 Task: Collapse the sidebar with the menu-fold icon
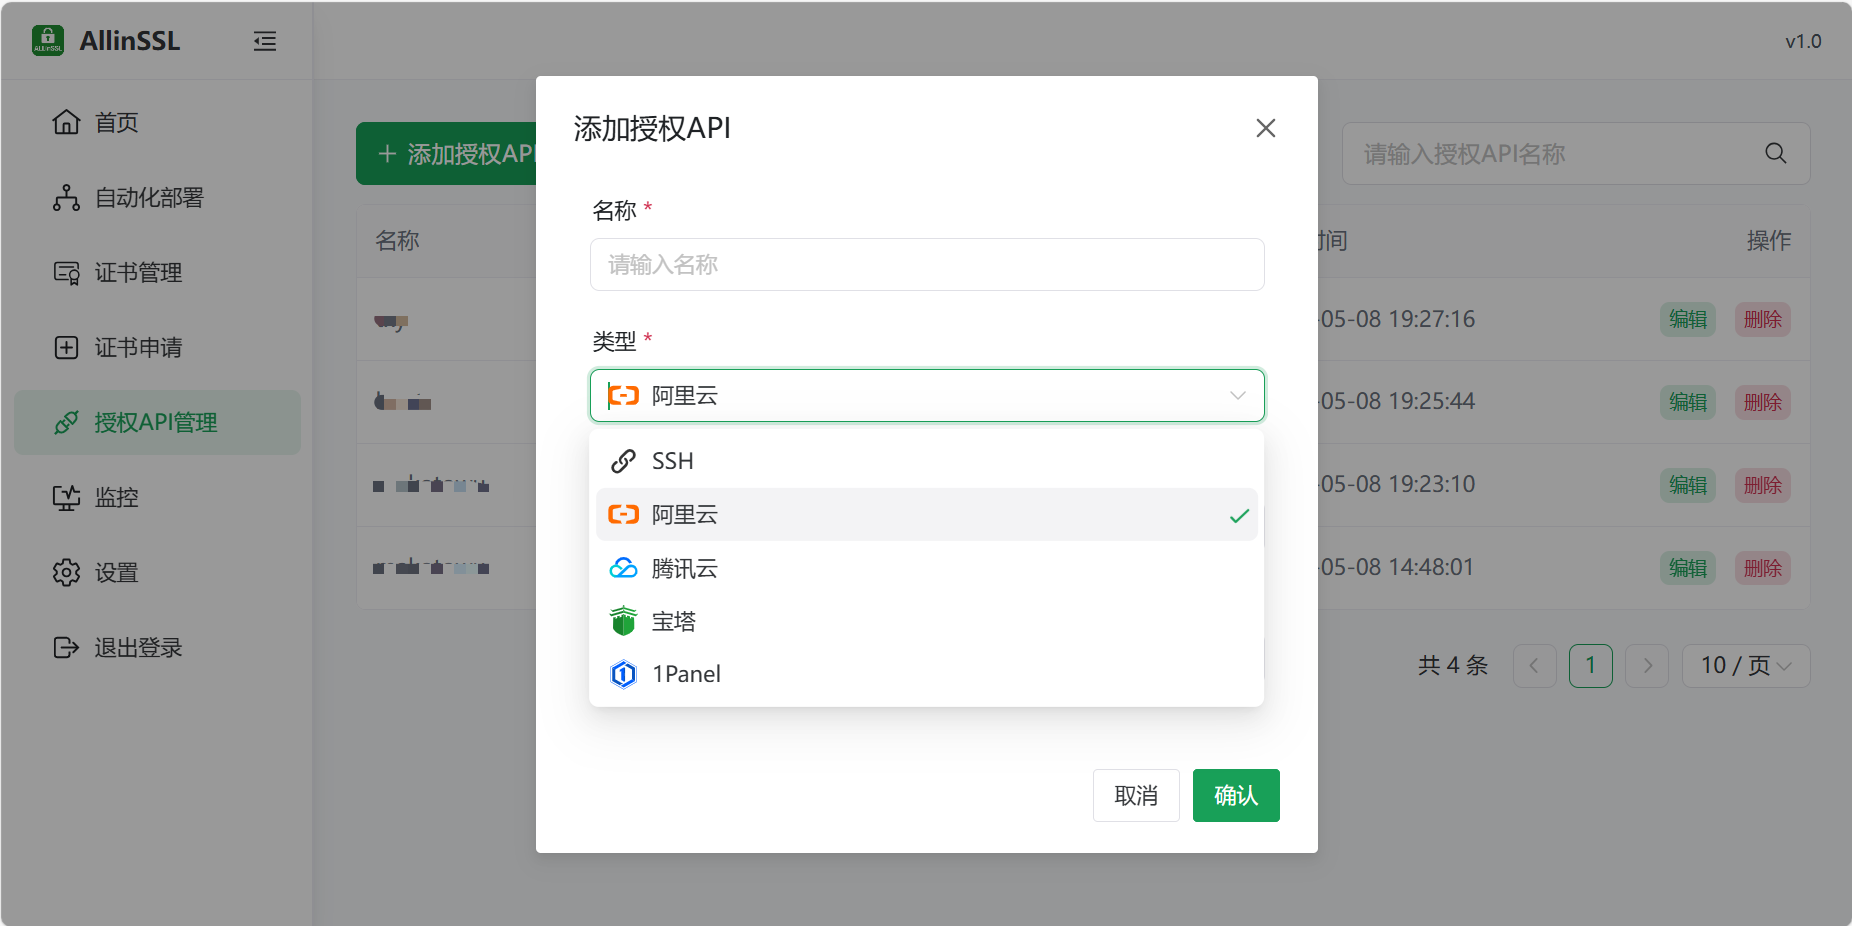265,41
